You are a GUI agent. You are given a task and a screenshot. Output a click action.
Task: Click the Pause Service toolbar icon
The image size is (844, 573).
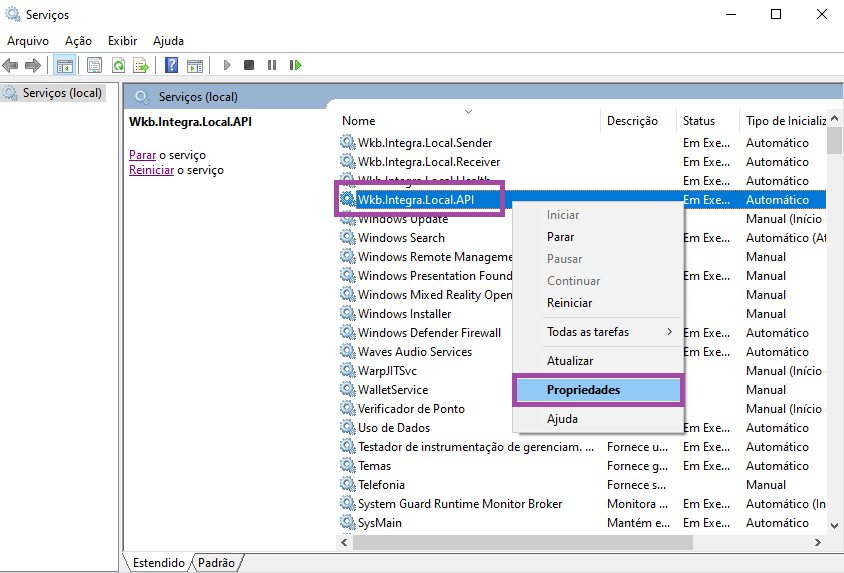pos(272,66)
